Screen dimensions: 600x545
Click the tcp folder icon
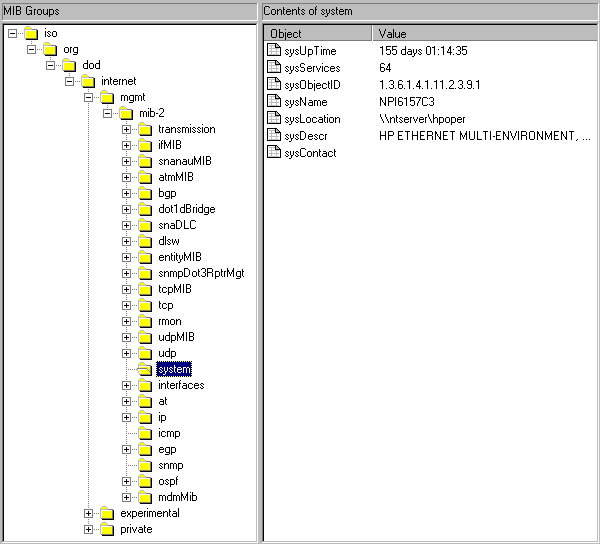tap(145, 306)
